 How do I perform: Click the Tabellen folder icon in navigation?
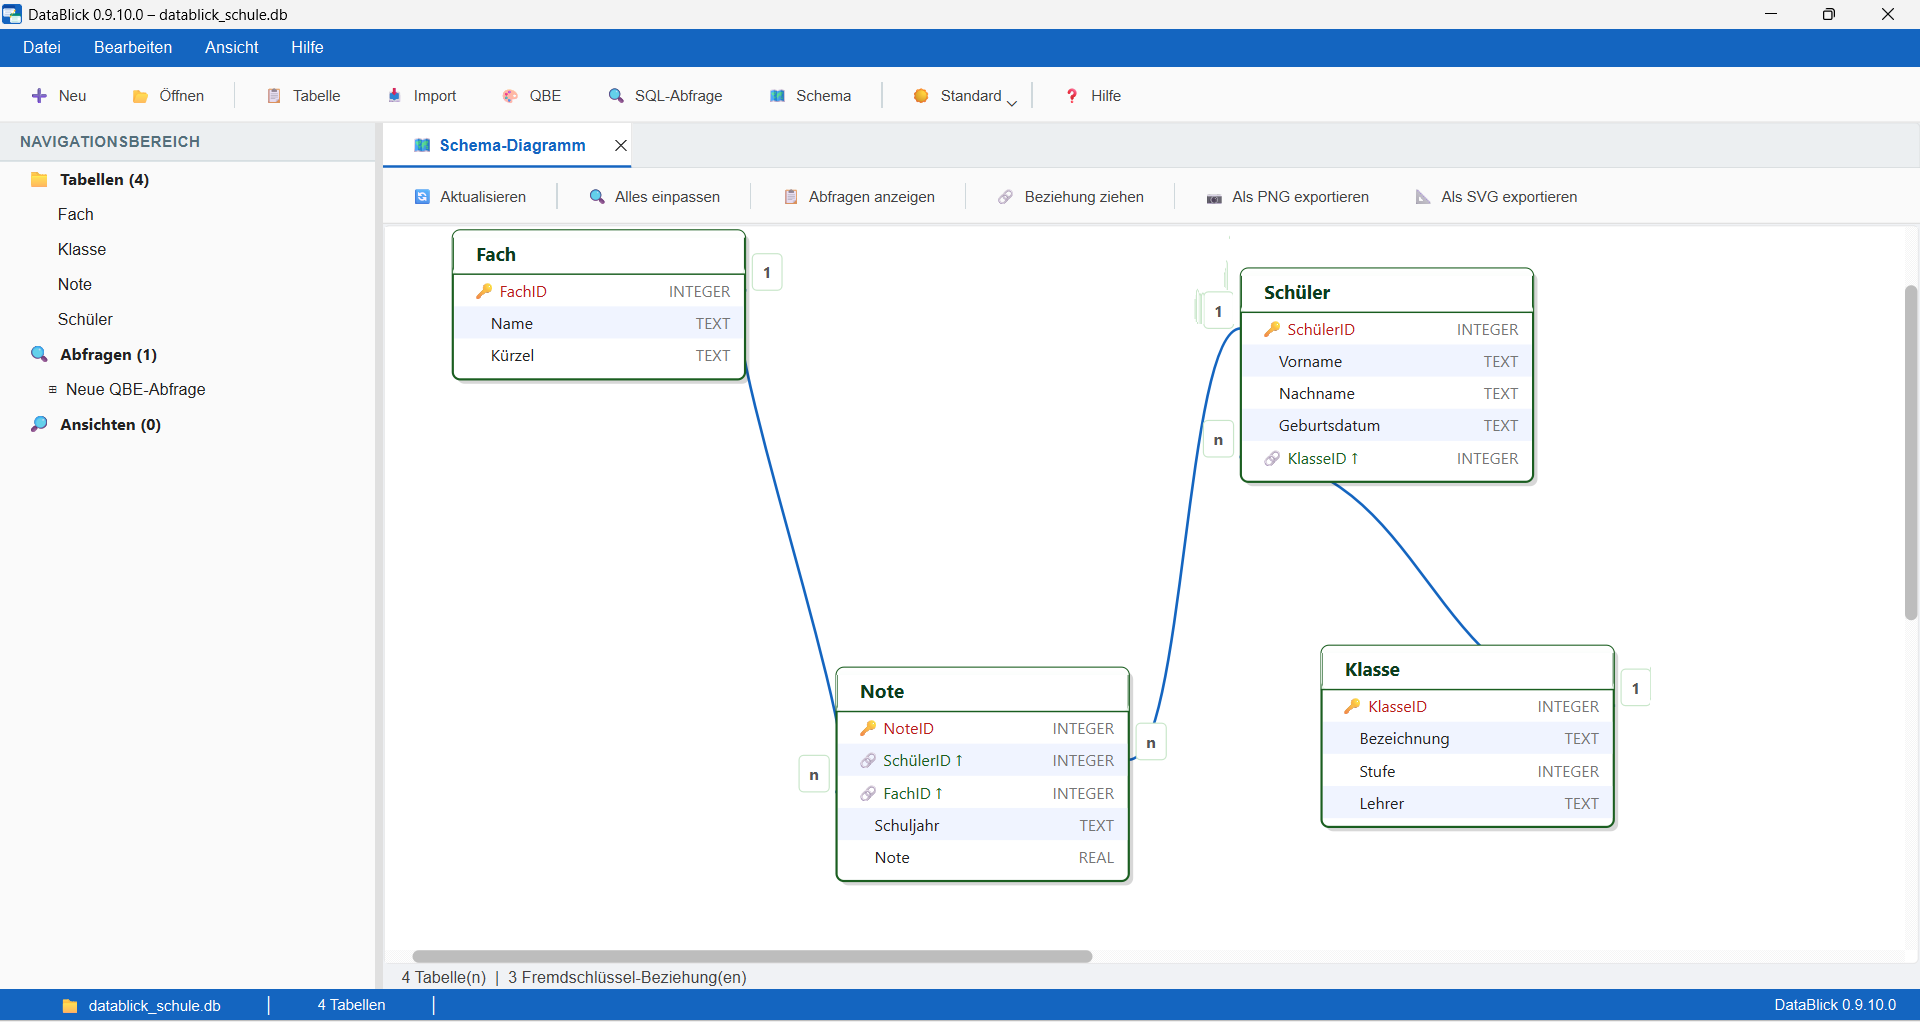click(x=39, y=180)
